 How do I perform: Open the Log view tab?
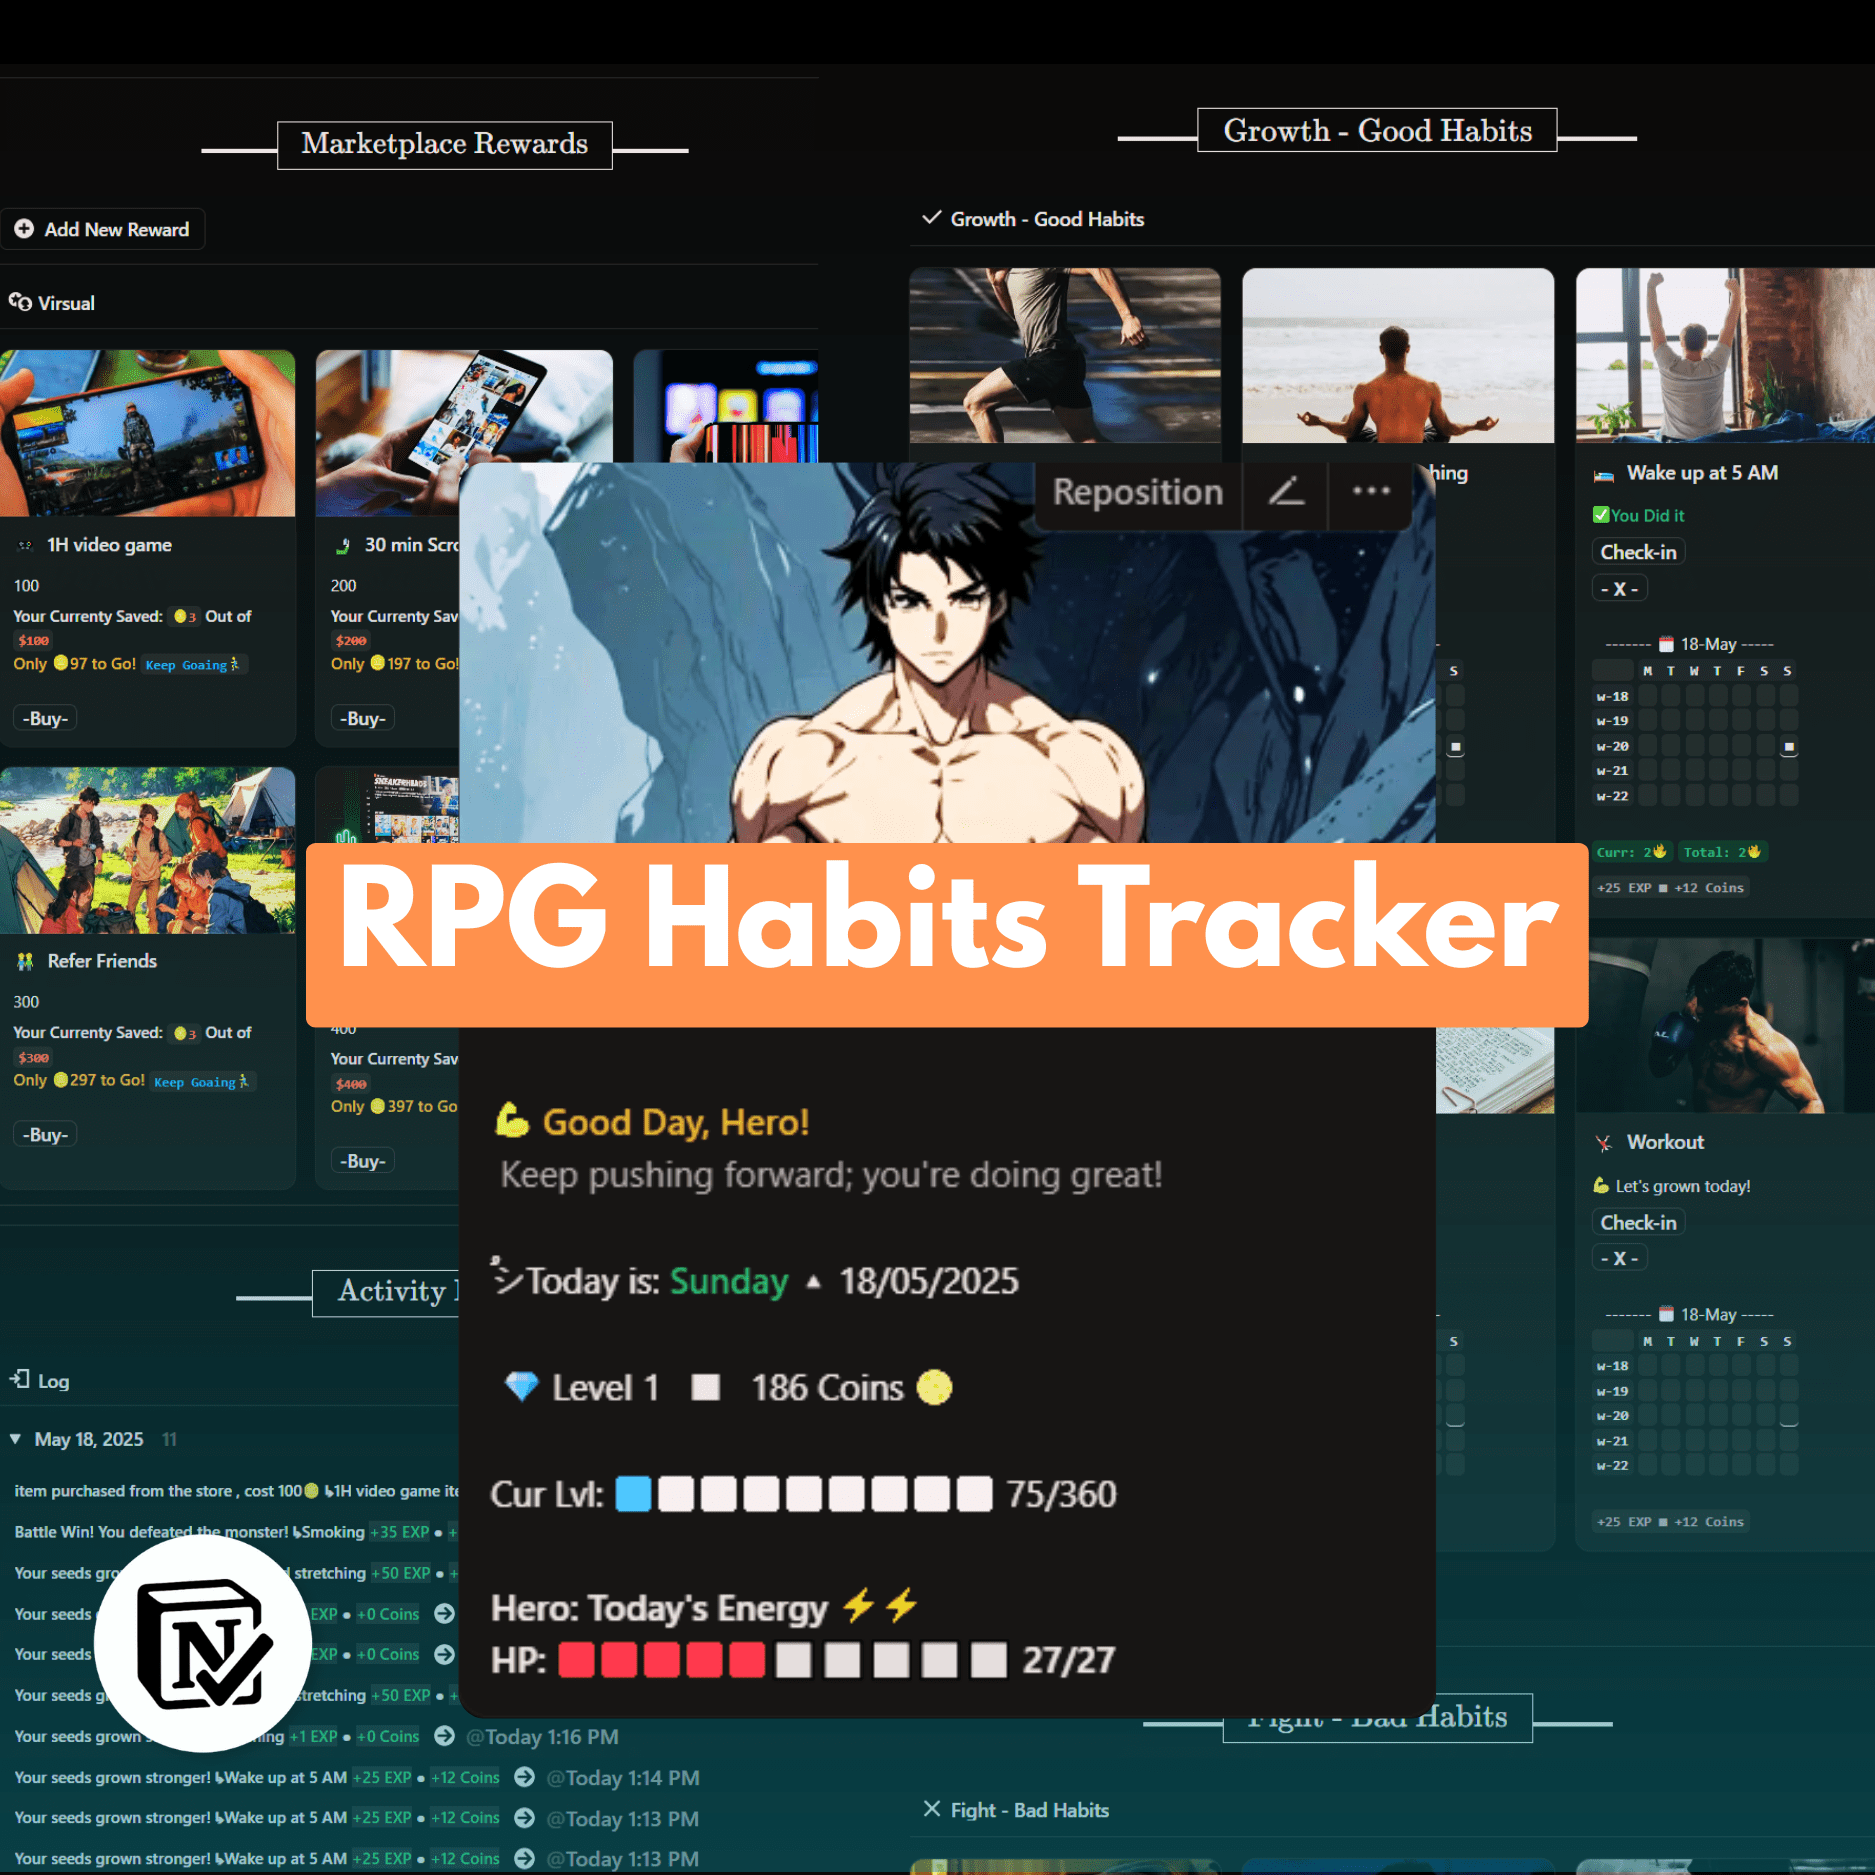[x=40, y=1380]
